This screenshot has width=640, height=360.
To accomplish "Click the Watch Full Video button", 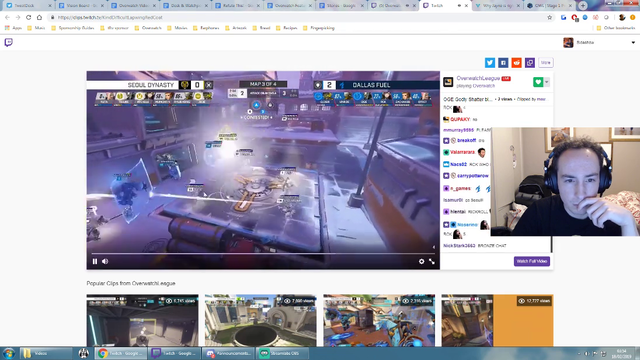I will (x=531, y=261).
